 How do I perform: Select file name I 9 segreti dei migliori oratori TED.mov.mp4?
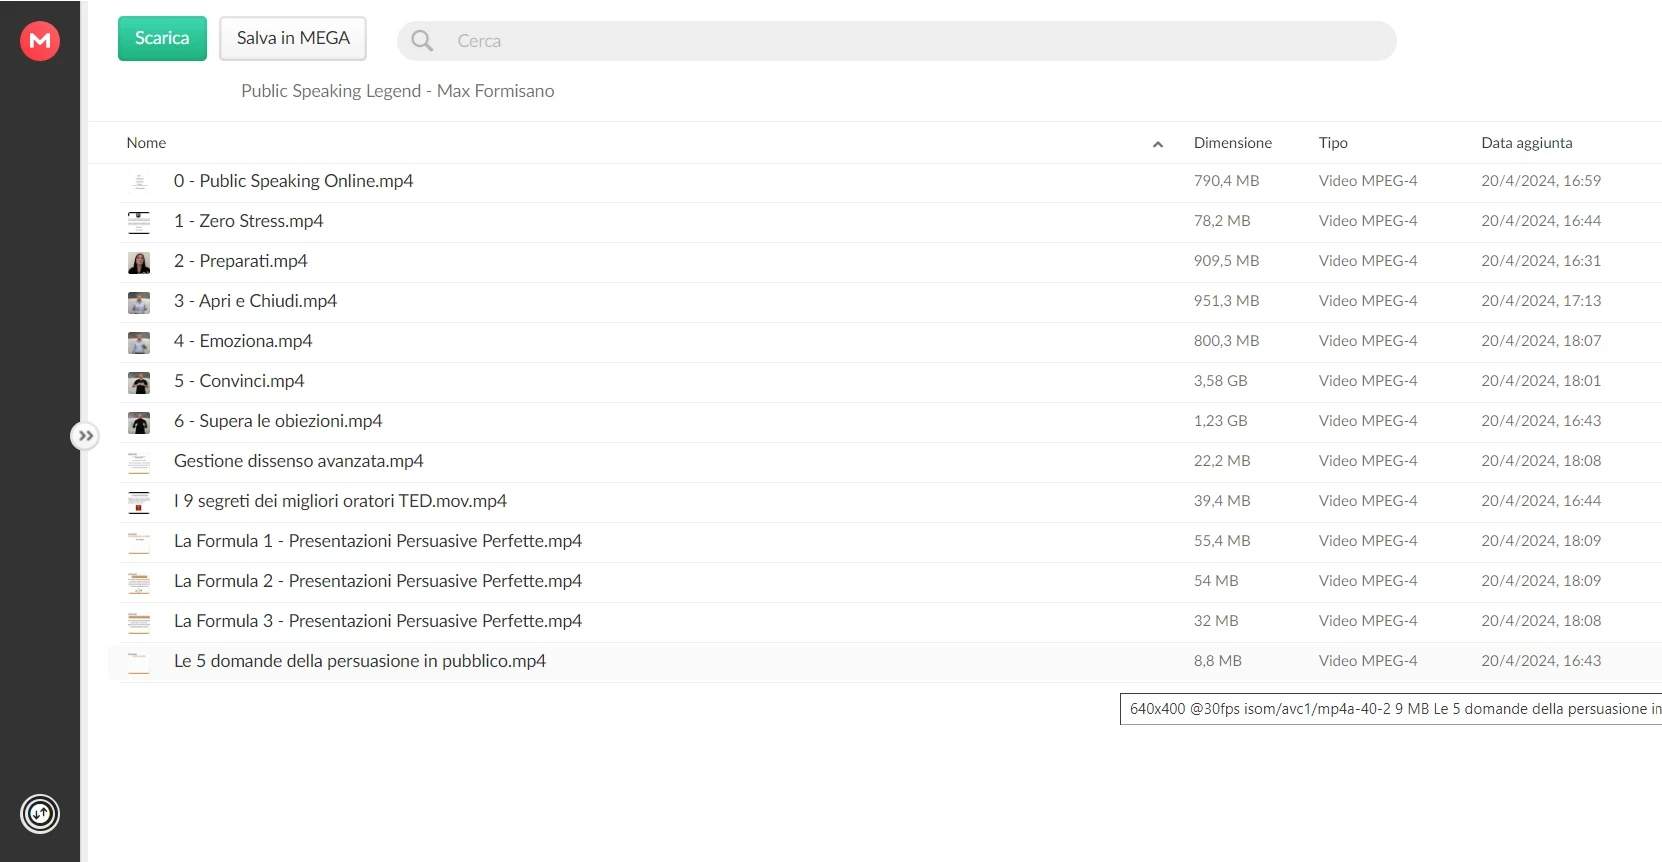click(340, 501)
